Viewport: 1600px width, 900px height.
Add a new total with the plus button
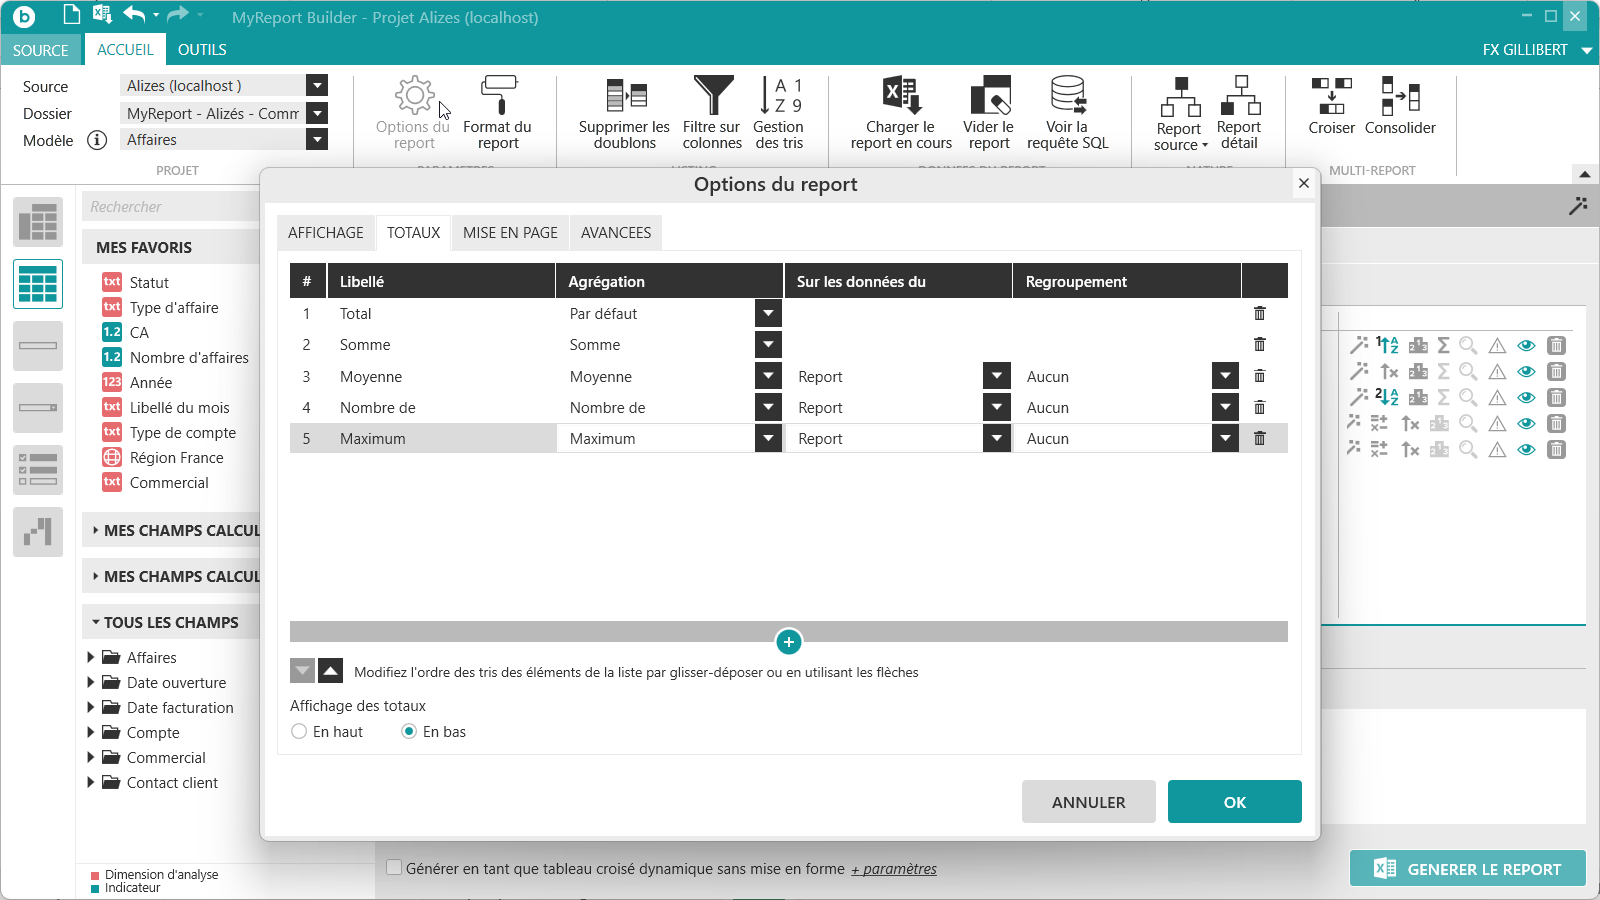point(789,642)
